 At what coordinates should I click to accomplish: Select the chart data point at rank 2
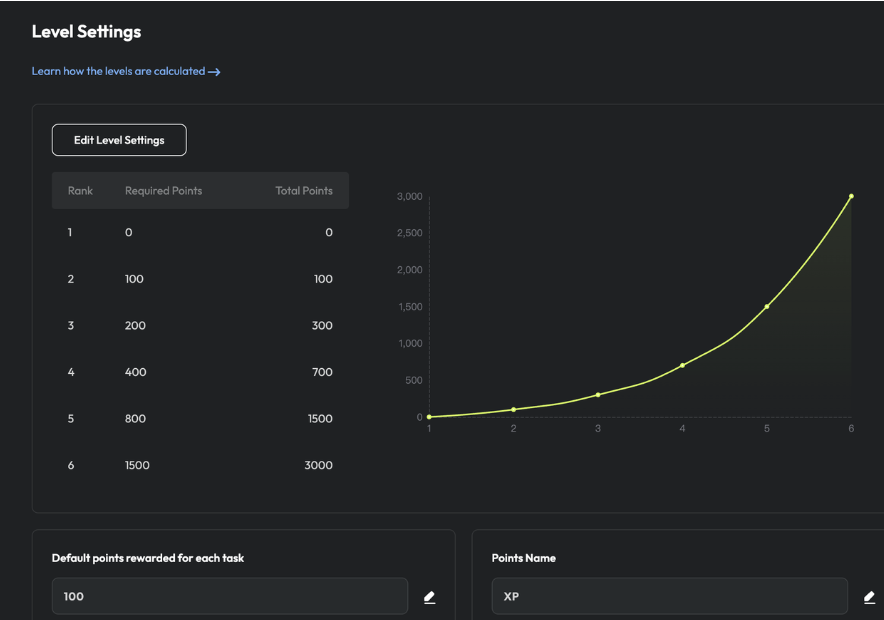coord(513,409)
